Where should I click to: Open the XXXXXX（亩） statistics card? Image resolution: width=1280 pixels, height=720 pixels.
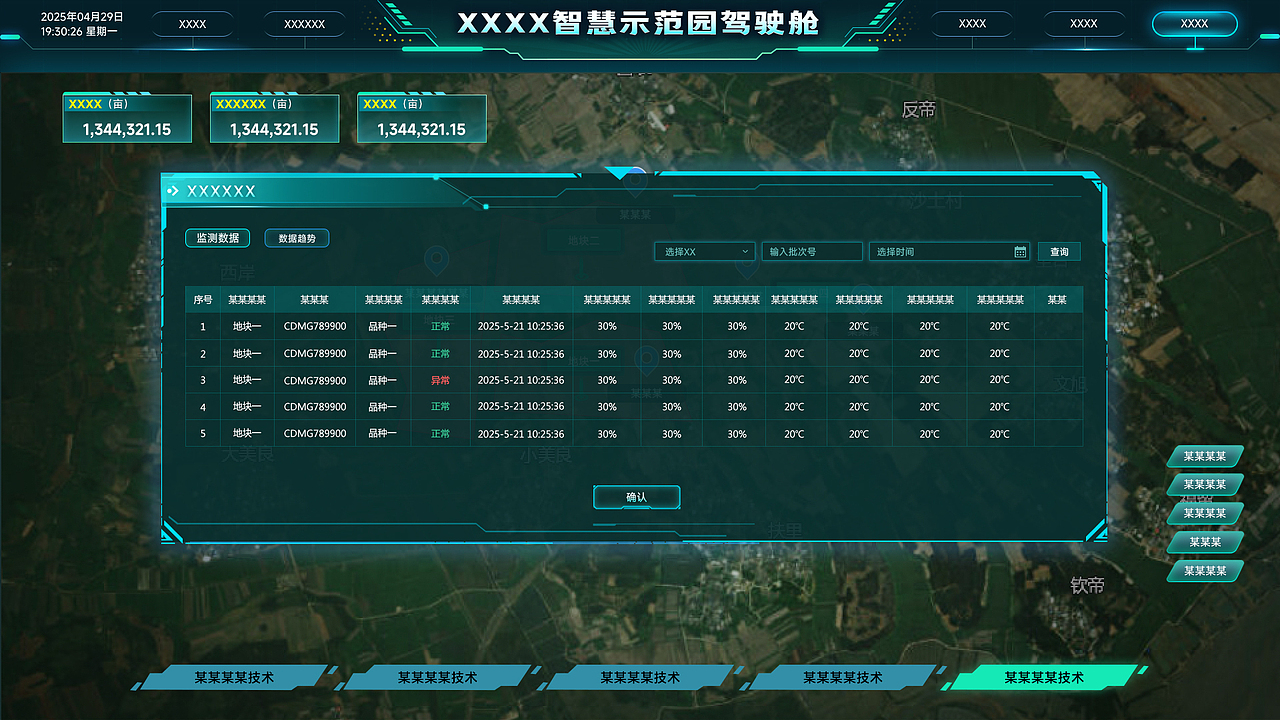[x=274, y=119]
